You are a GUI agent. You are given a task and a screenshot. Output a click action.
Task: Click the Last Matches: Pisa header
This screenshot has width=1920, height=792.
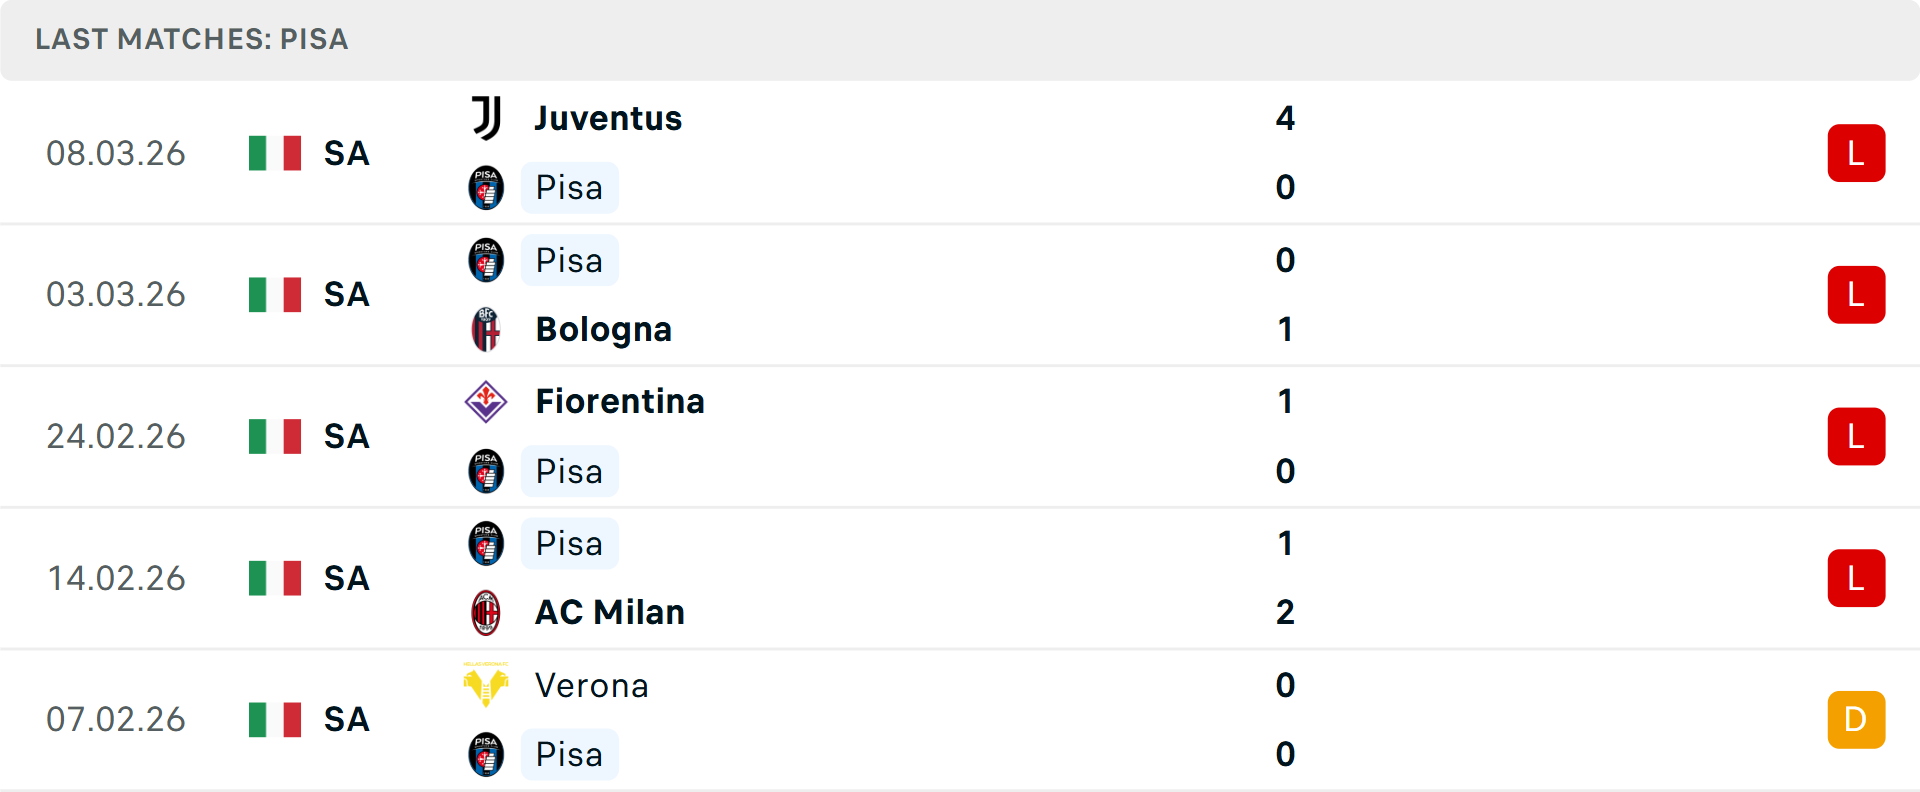coord(192,39)
